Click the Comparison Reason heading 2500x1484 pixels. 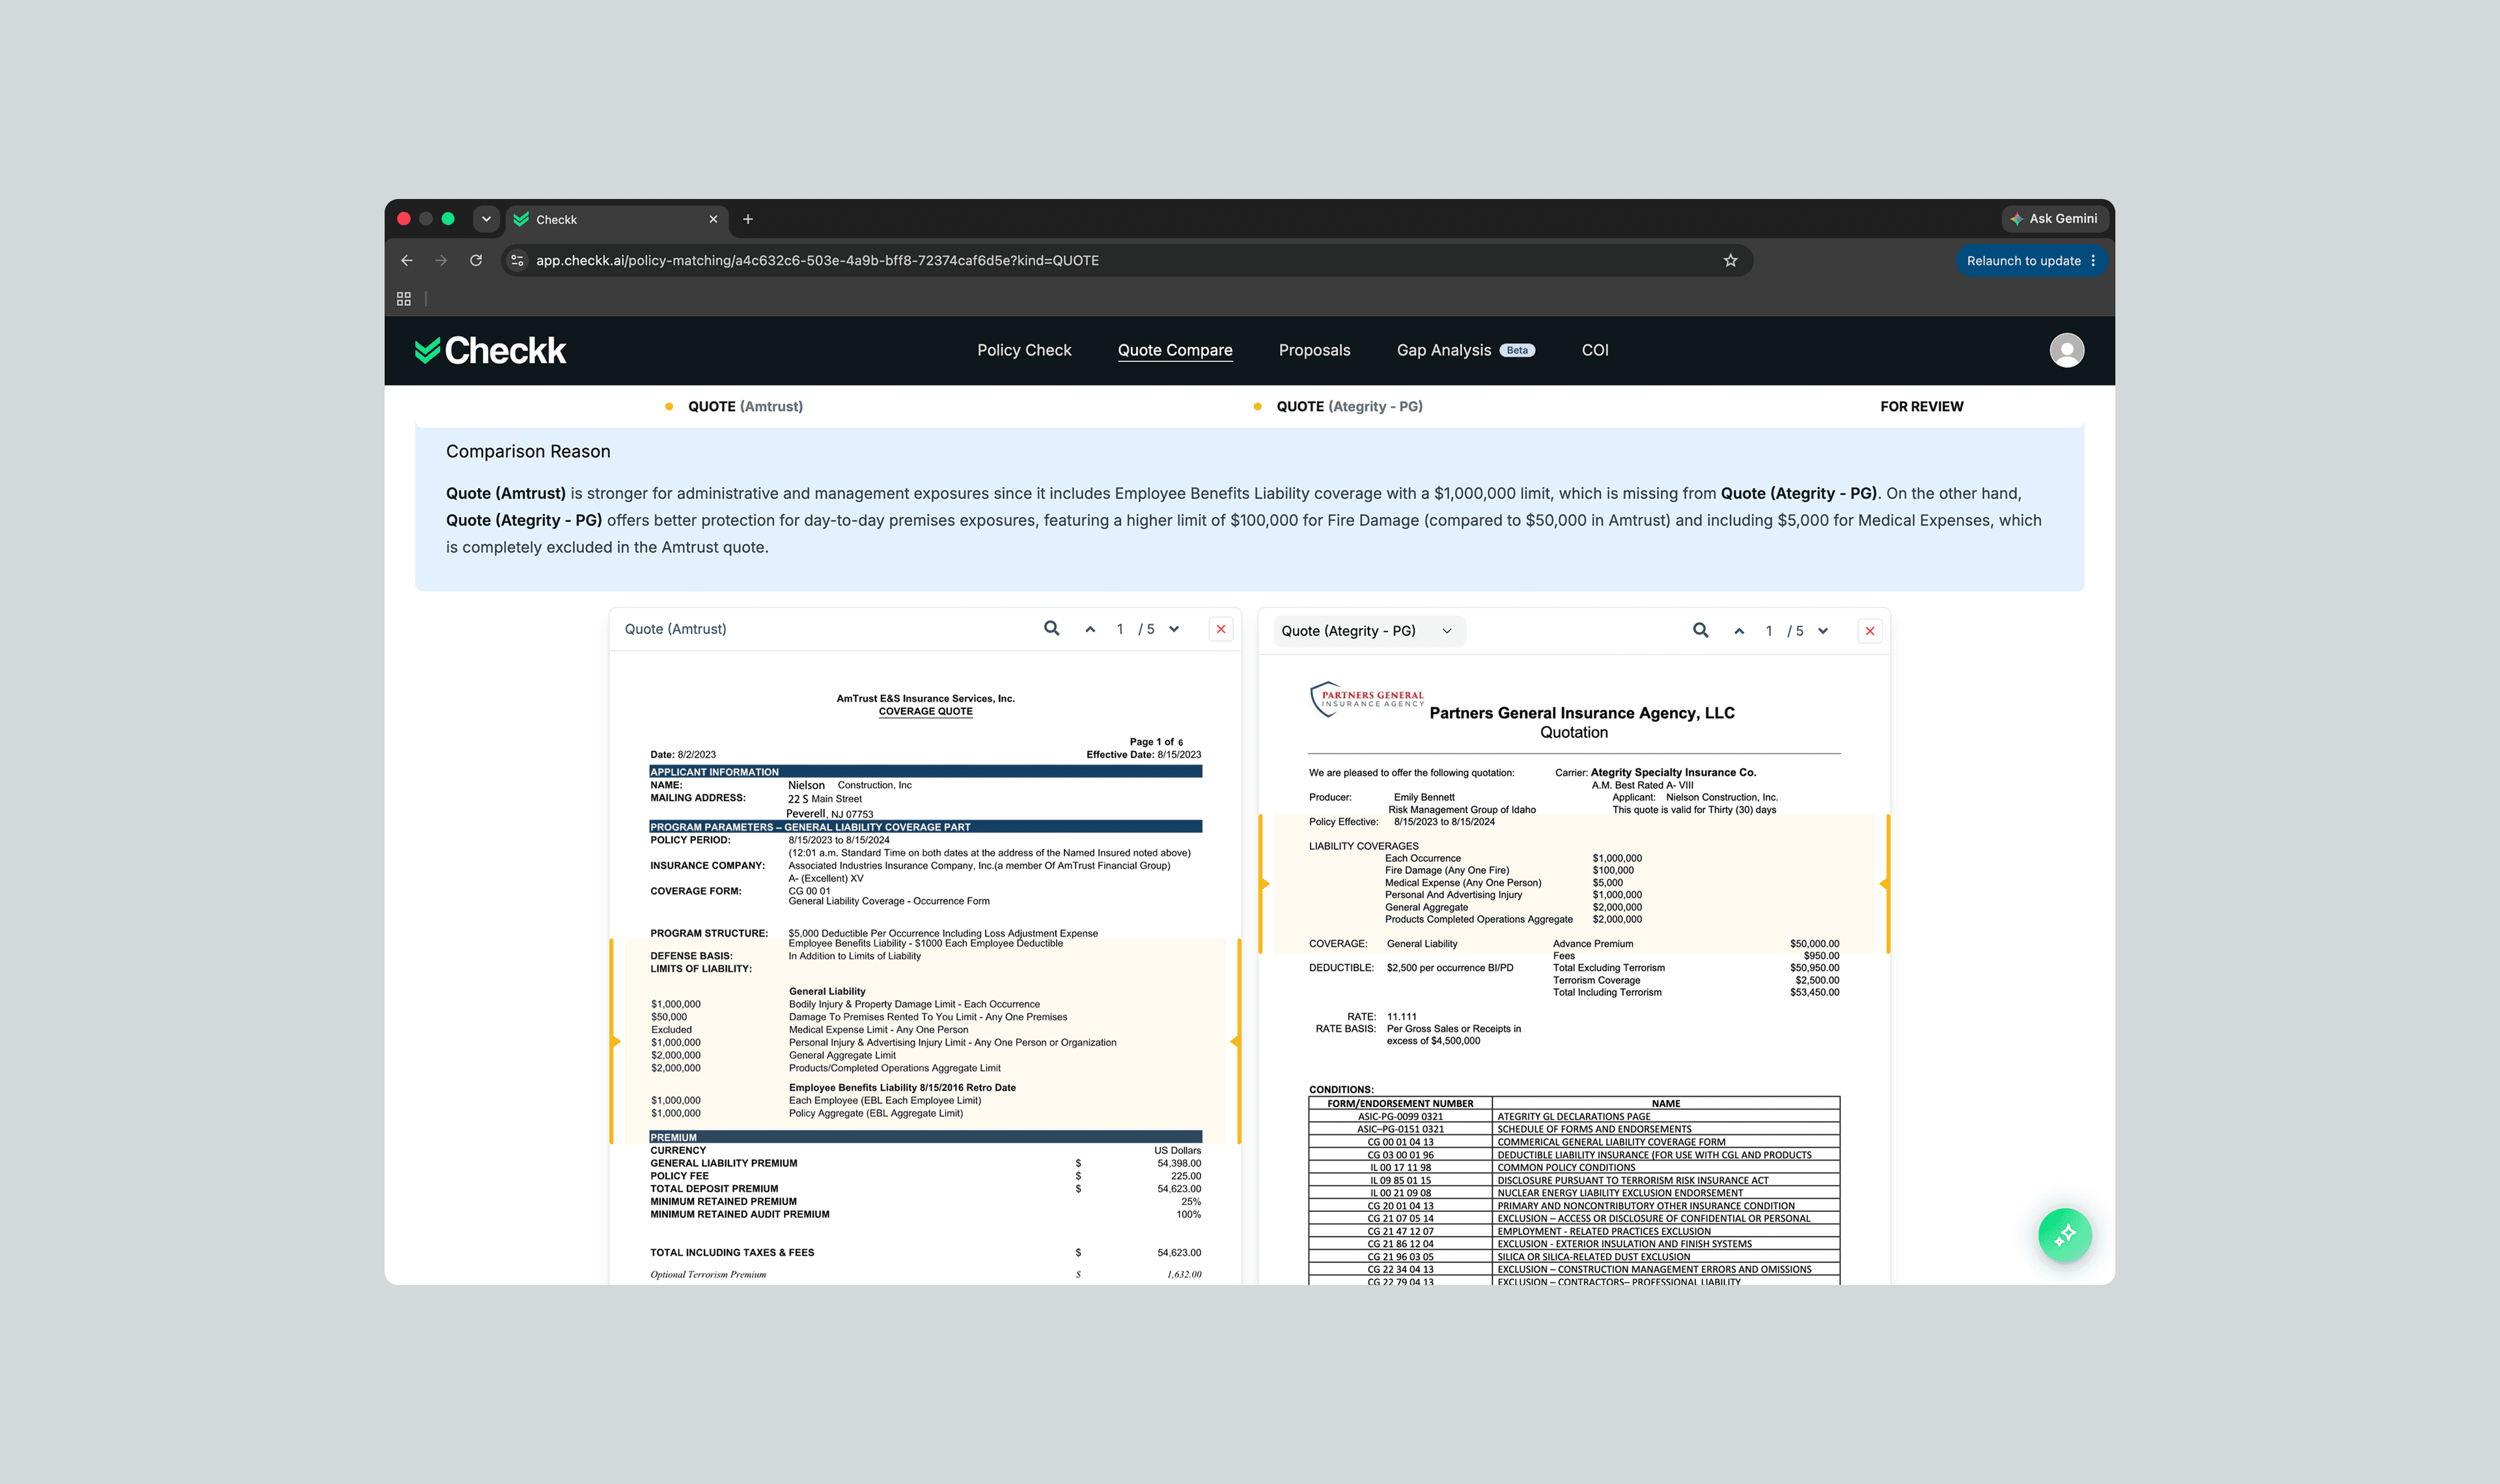528,451
